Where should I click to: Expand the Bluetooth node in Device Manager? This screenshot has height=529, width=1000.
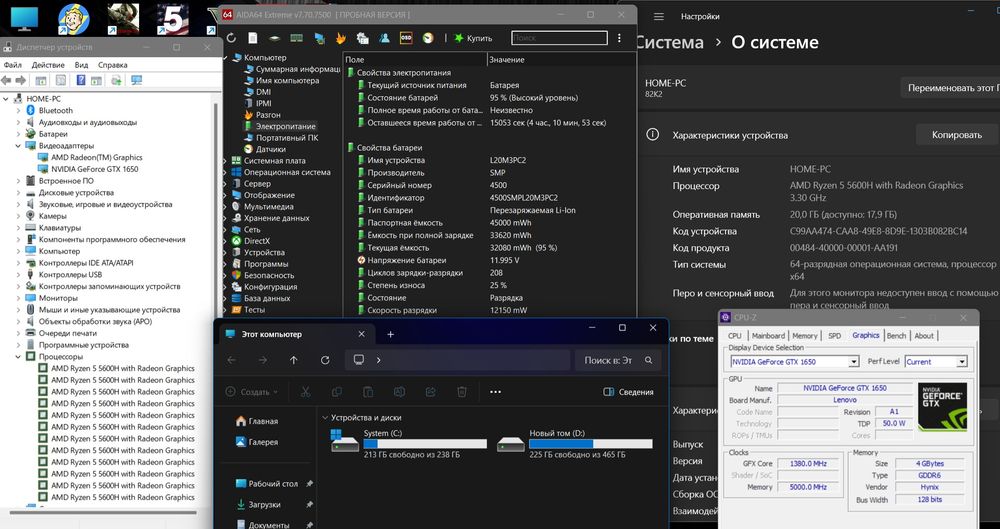[x=18, y=111]
